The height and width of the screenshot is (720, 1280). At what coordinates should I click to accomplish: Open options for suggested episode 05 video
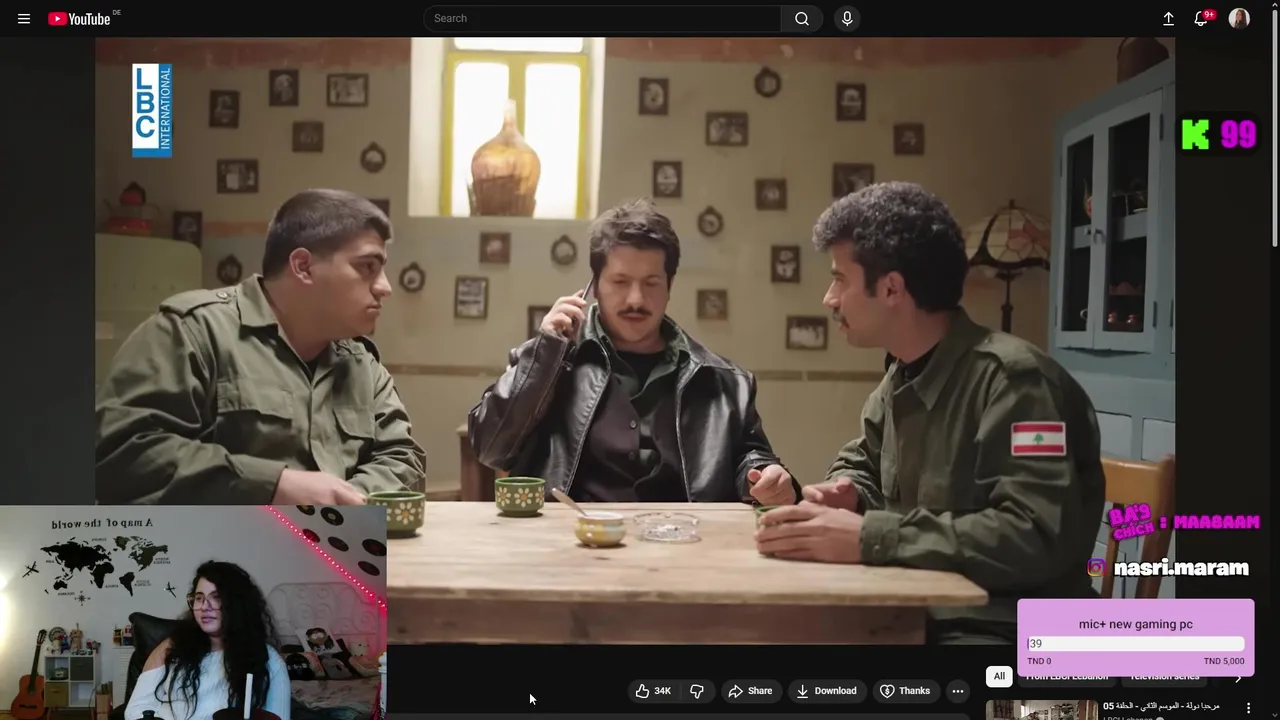[x=1248, y=708]
